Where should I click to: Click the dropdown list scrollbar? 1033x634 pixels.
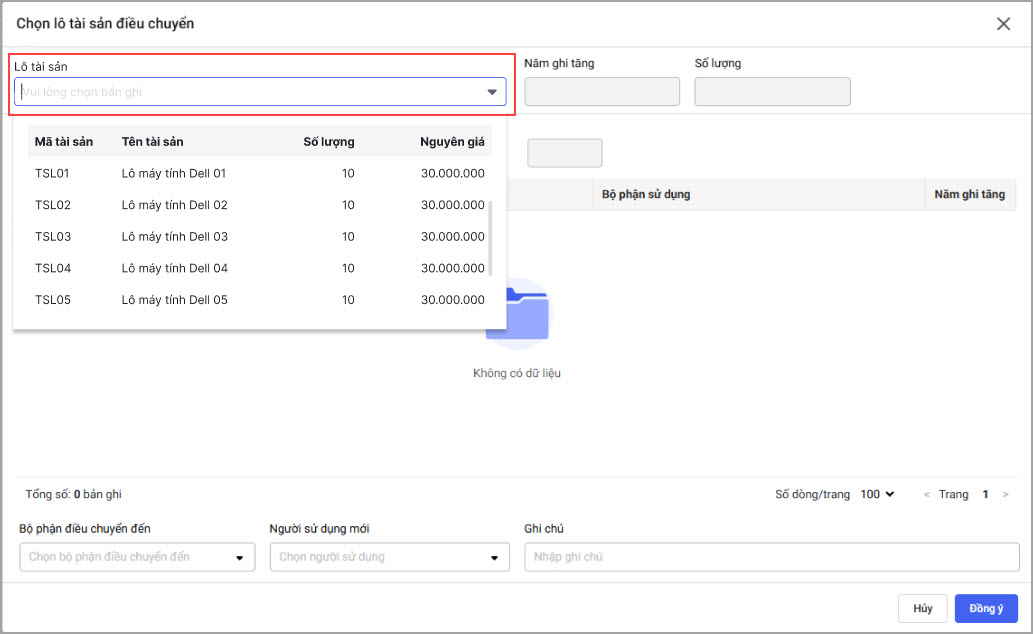pyautogui.click(x=489, y=238)
